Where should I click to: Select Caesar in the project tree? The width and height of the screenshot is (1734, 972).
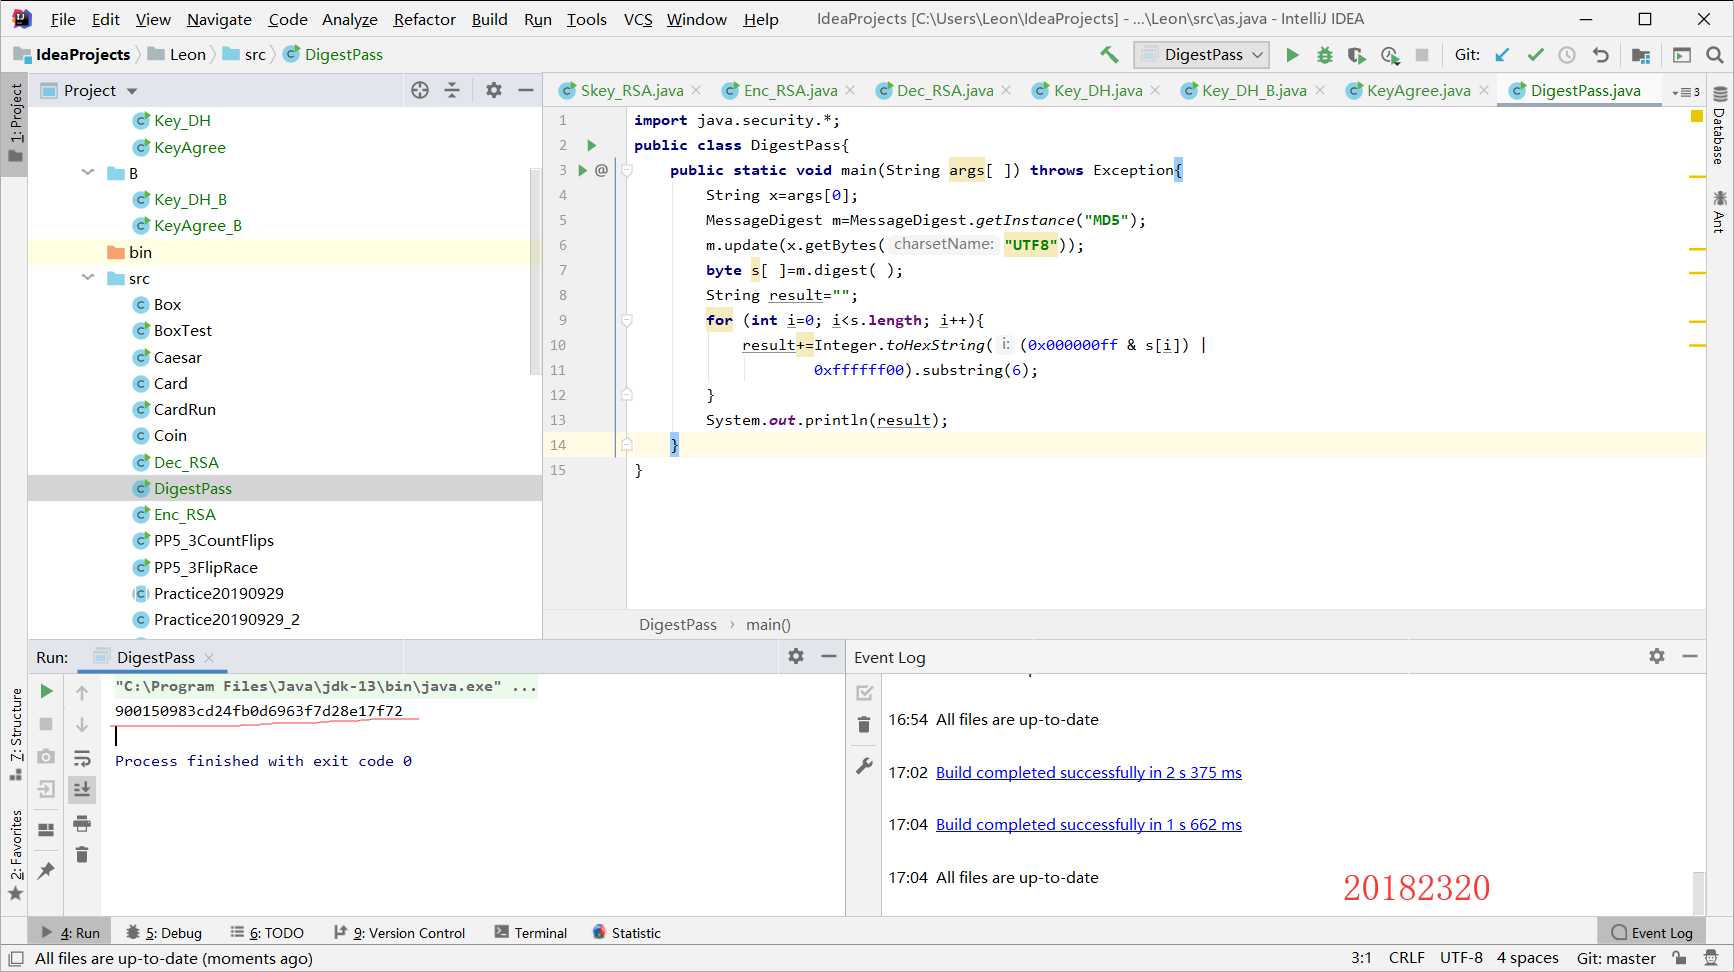177,357
